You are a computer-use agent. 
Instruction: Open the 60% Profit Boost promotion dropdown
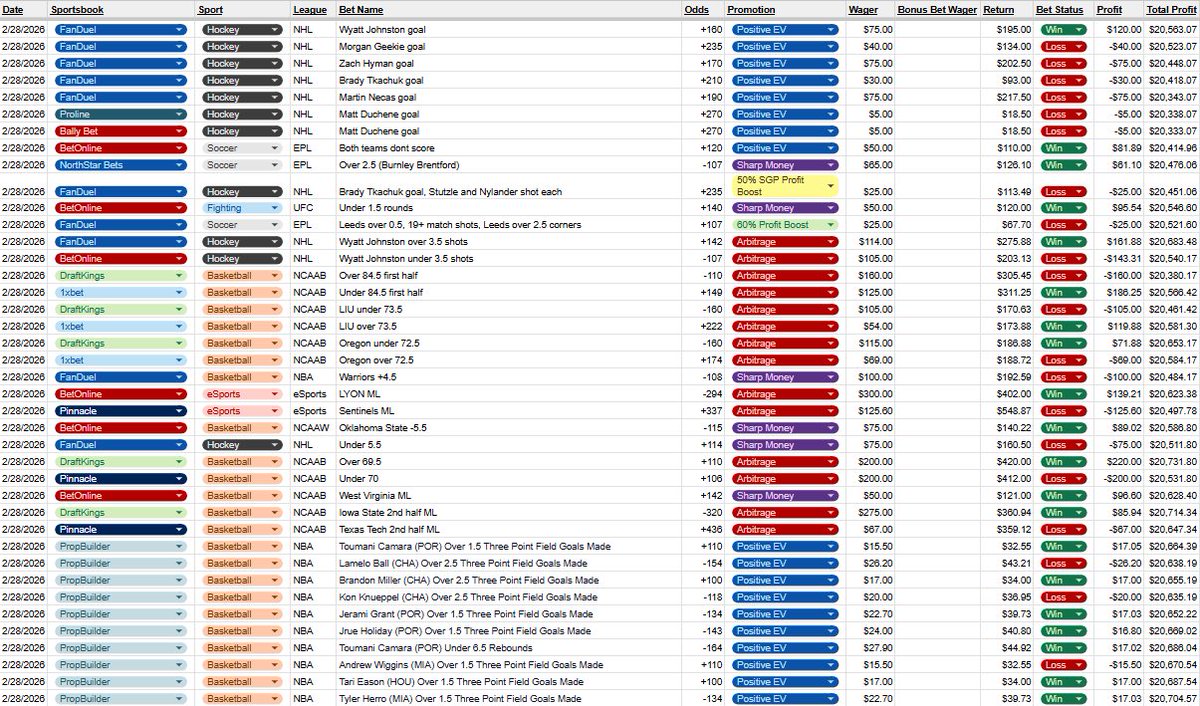pyautogui.click(x=783, y=225)
